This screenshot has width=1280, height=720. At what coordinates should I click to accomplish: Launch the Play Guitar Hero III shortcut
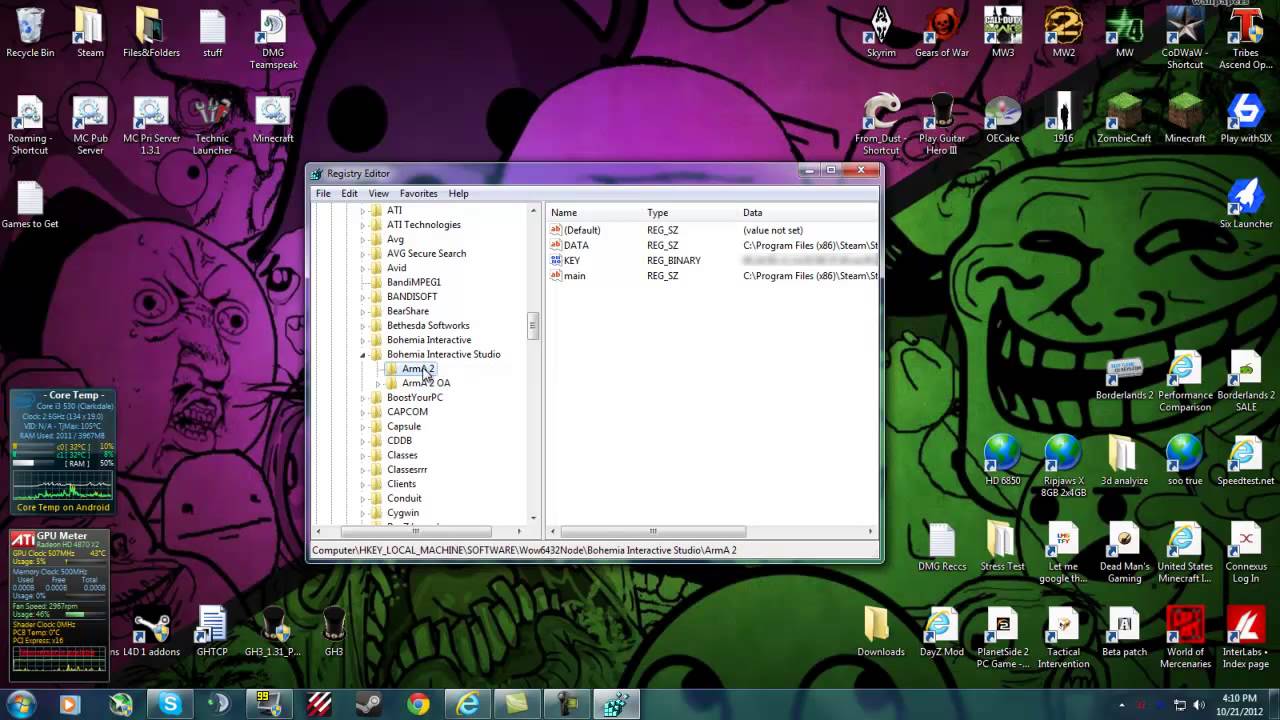click(x=942, y=126)
